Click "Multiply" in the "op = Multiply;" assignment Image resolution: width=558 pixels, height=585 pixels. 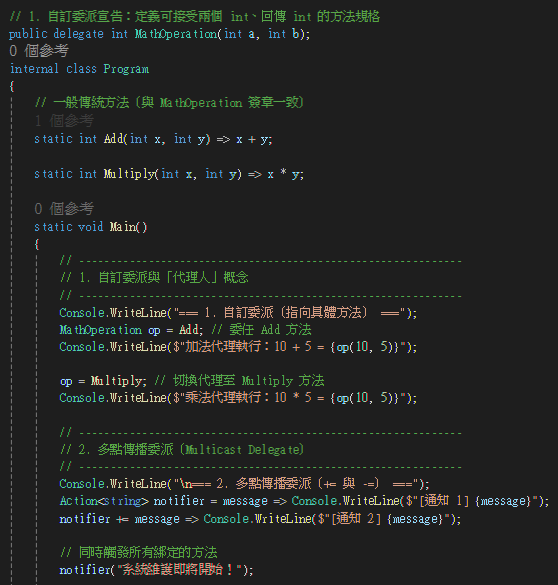116,381
